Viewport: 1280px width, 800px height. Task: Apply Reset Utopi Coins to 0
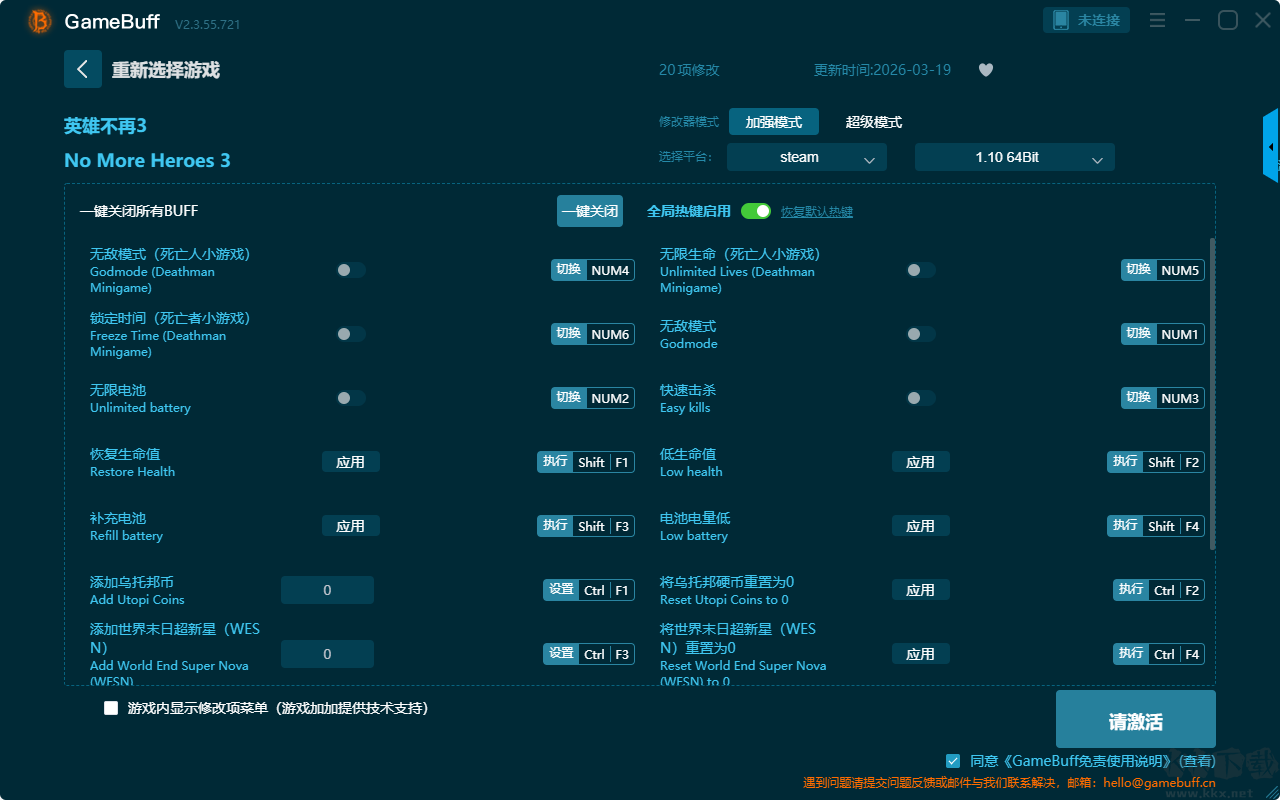921,590
